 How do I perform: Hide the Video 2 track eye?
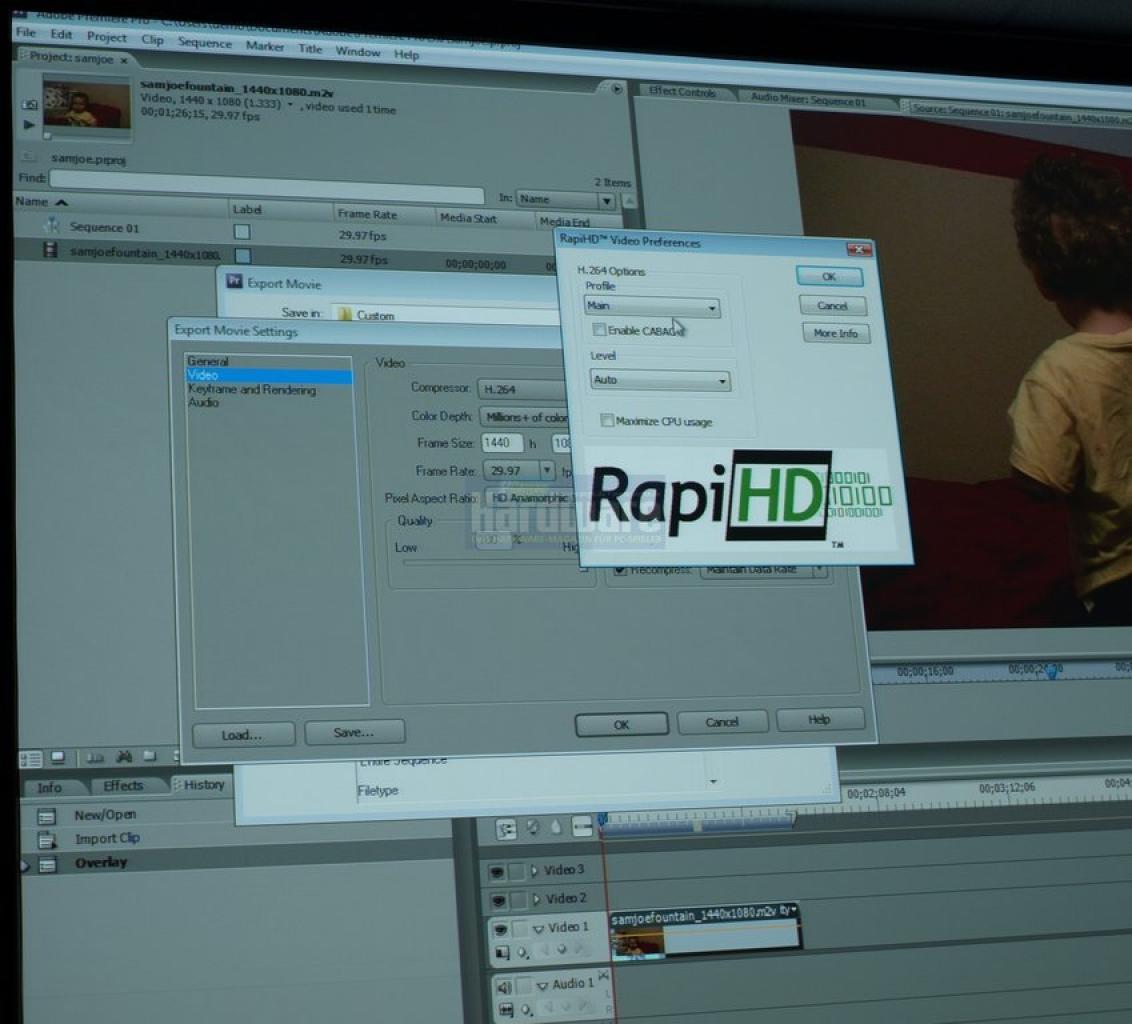click(x=498, y=901)
